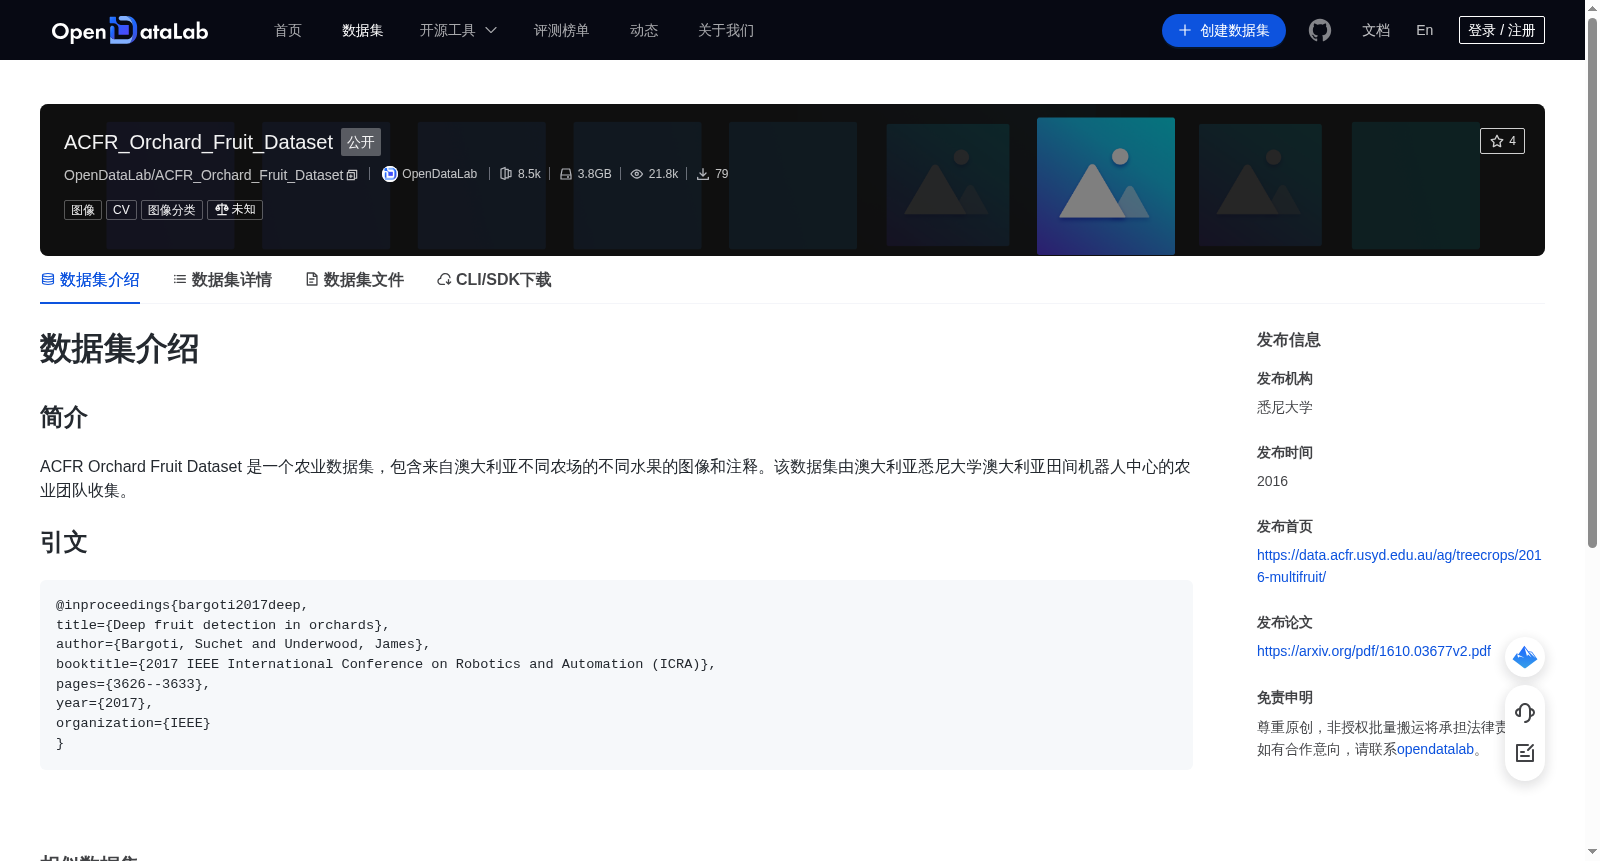Open the arxiv.org paper PDF link
Viewport: 1600px width, 861px height.
tap(1374, 651)
